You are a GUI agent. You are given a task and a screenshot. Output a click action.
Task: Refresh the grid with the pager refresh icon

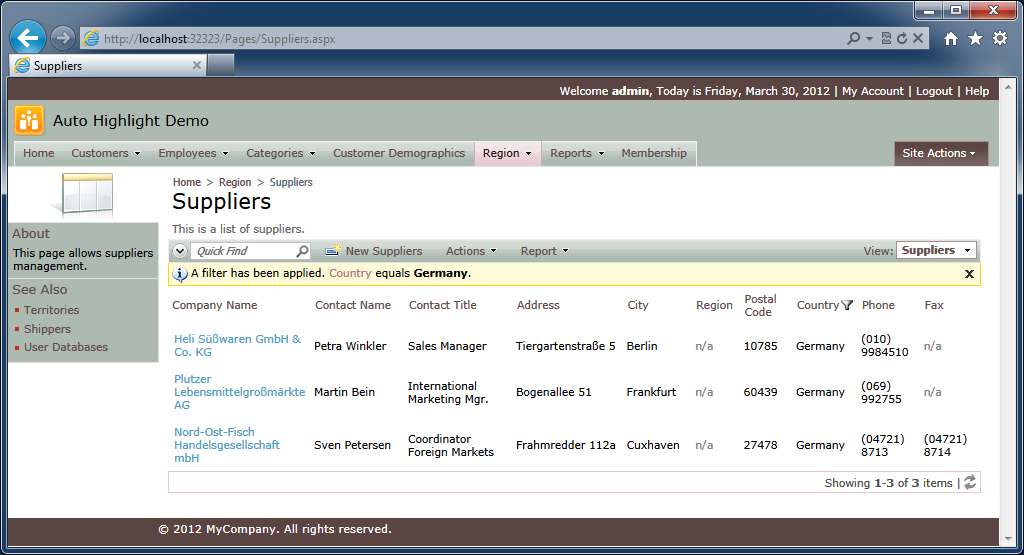coord(970,483)
